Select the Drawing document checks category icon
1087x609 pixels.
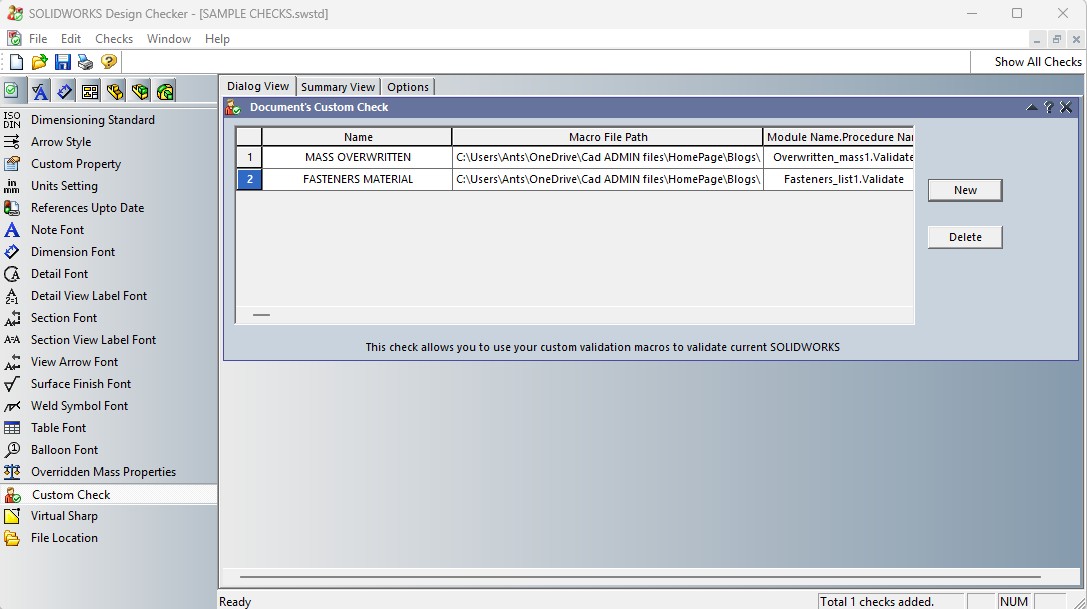[x=90, y=92]
